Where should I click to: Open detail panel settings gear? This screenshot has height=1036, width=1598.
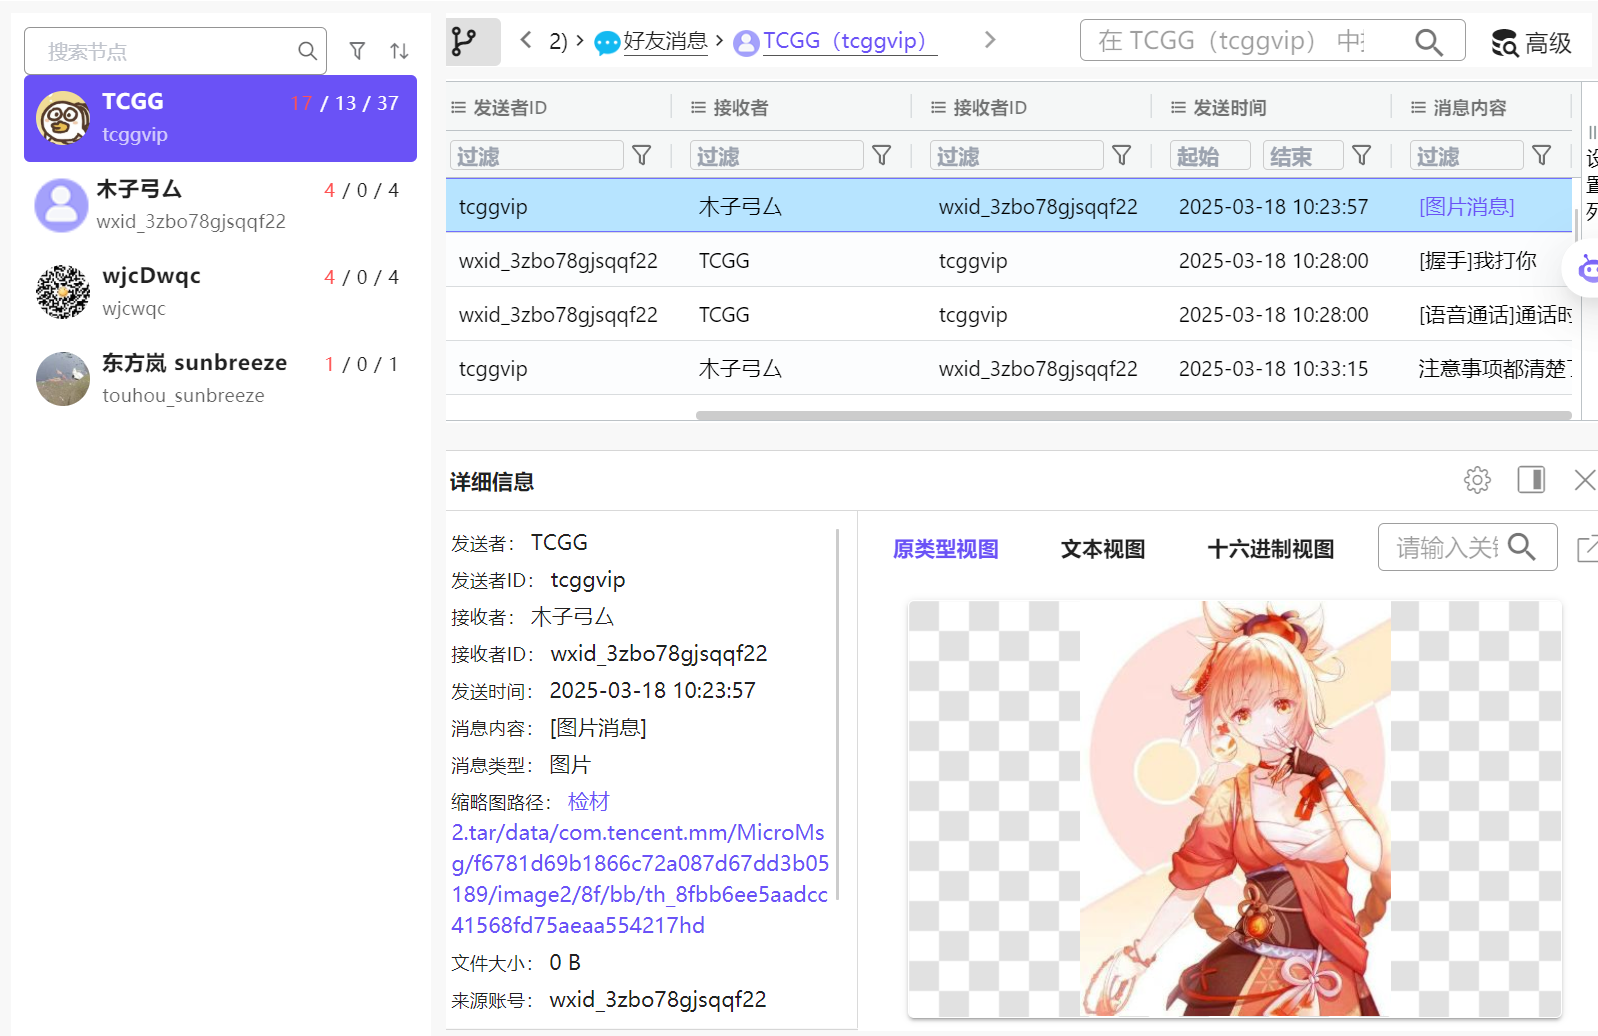[1477, 480]
